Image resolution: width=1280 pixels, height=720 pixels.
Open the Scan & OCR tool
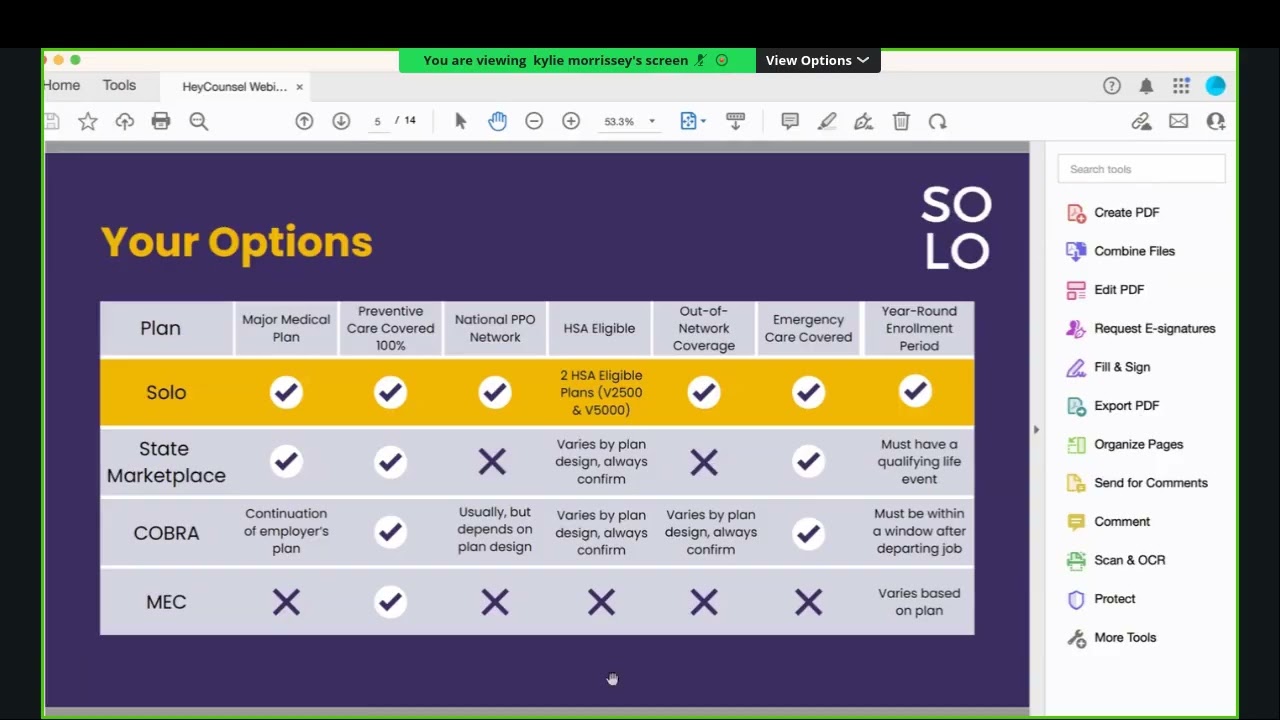(x=1115, y=560)
